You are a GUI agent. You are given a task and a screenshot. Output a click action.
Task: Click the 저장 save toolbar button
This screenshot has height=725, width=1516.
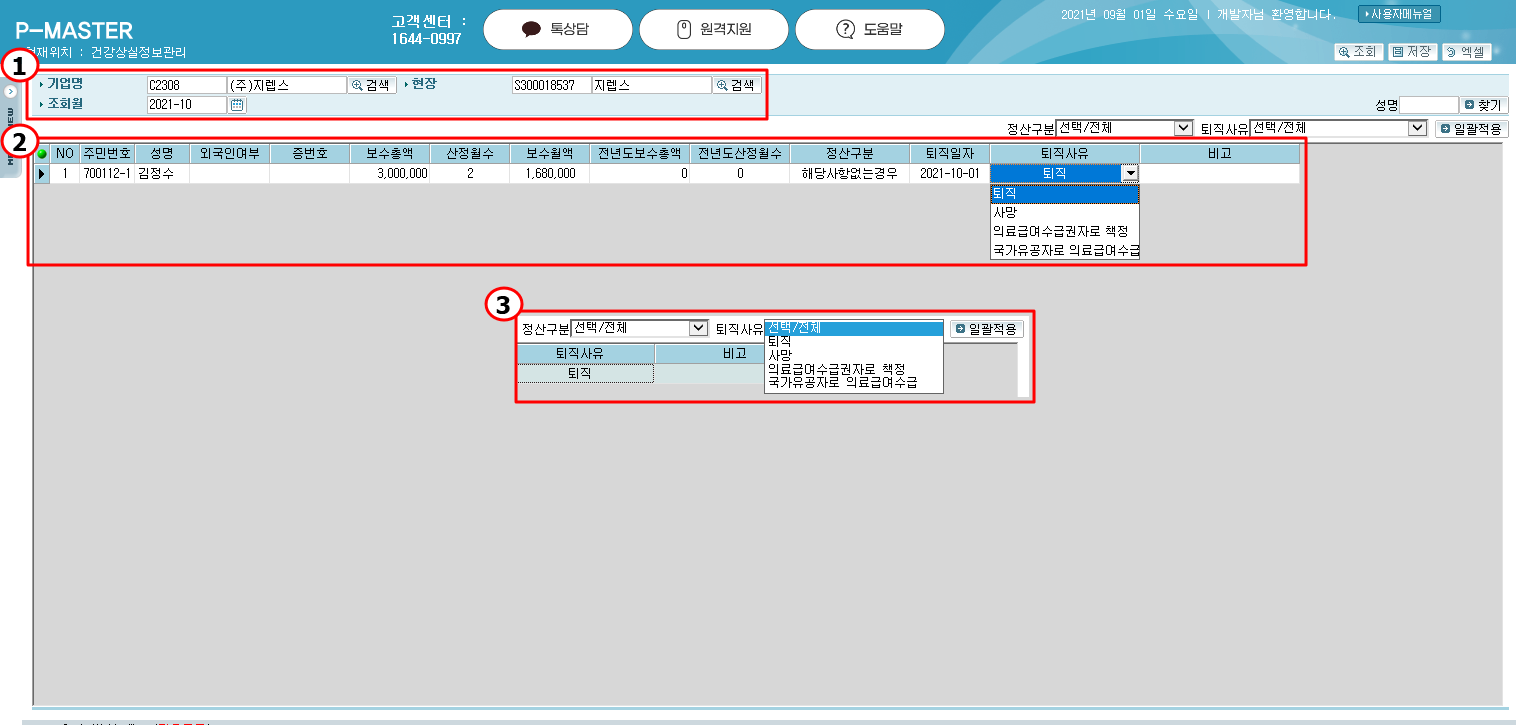(1411, 52)
